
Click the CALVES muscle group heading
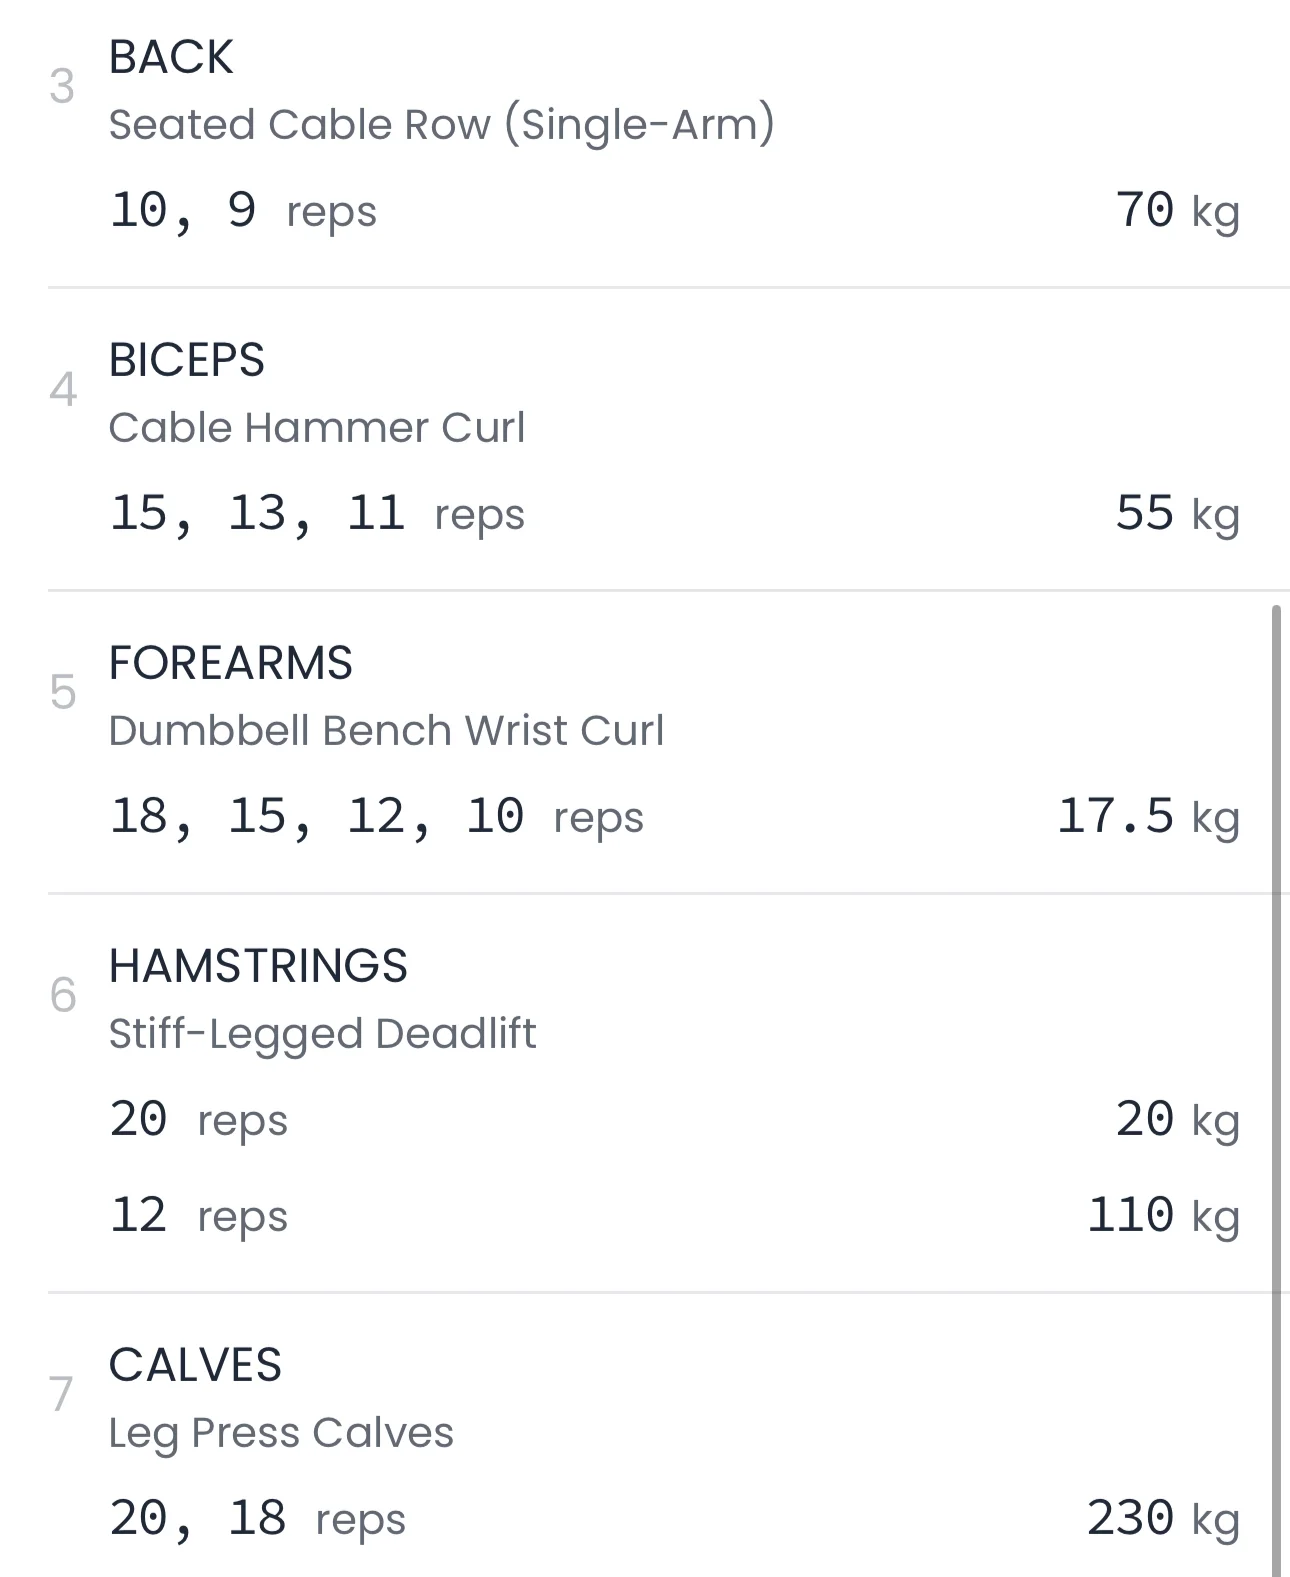tap(196, 1365)
